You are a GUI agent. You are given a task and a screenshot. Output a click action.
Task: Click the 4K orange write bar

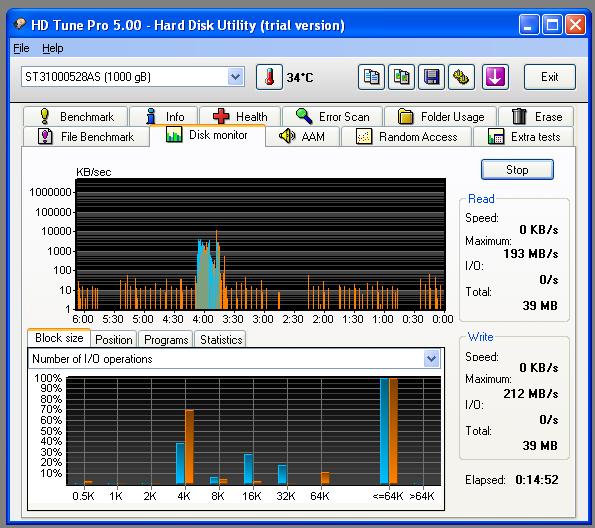(x=189, y=447)
